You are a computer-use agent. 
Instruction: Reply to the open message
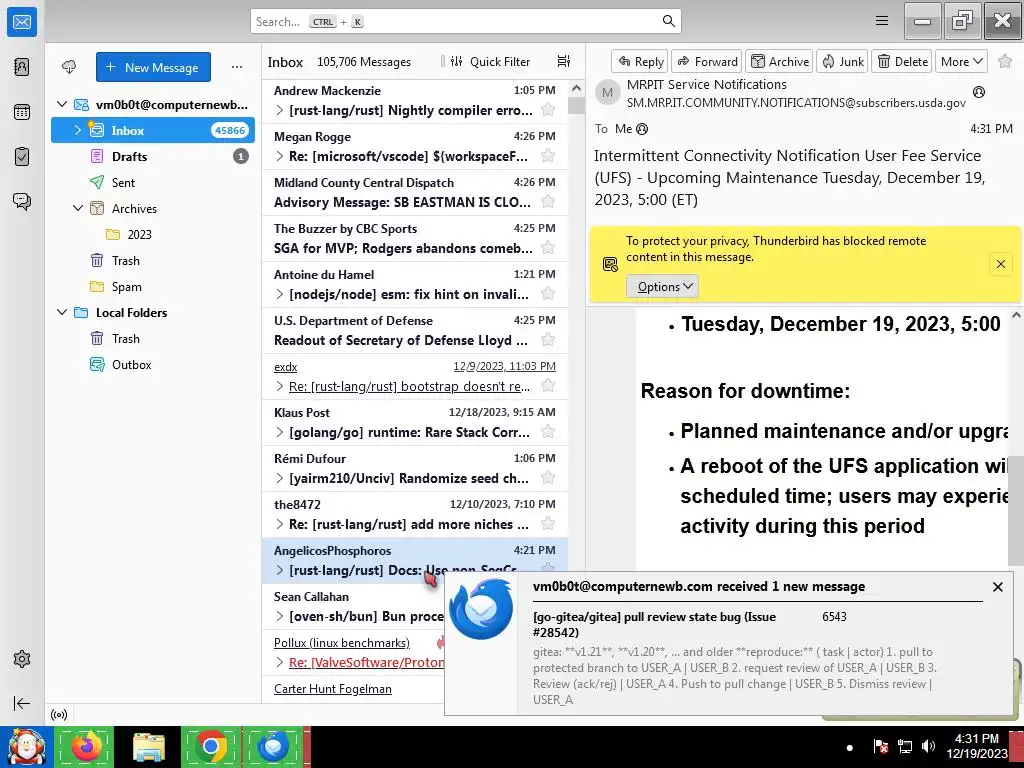point(639,61)
